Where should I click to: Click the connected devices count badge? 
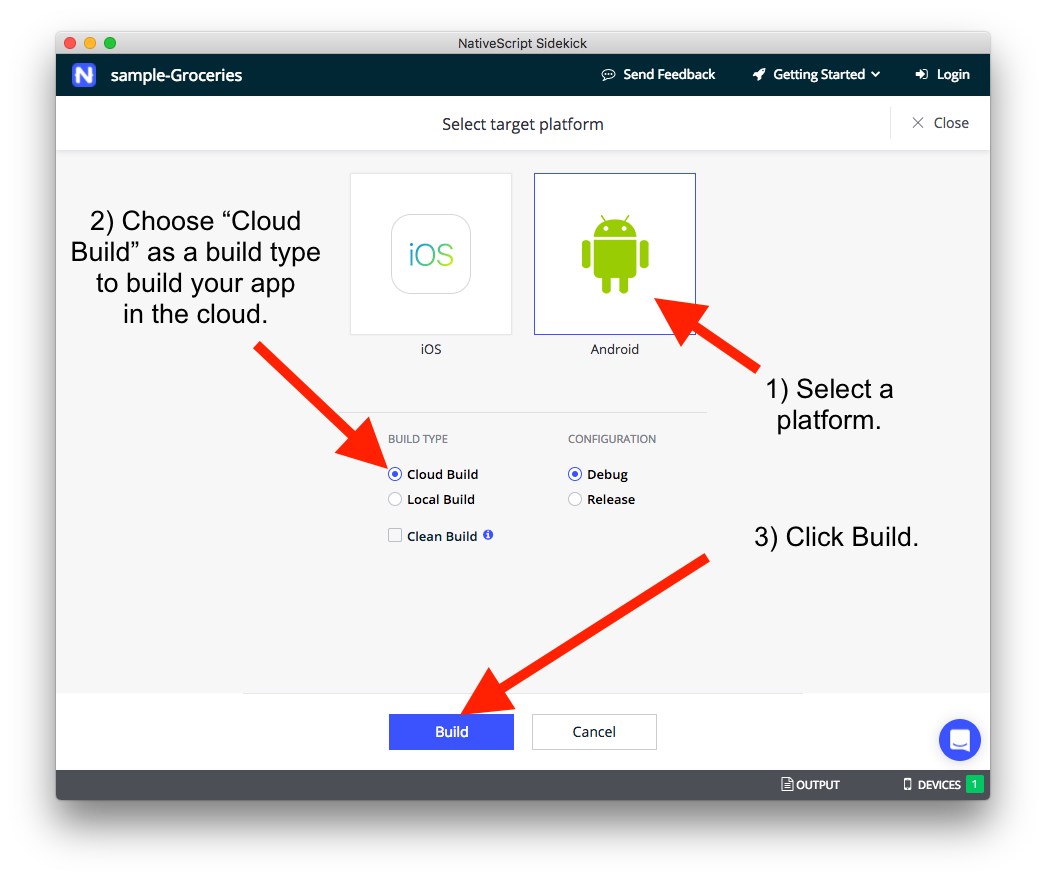(x=974, y=785)
